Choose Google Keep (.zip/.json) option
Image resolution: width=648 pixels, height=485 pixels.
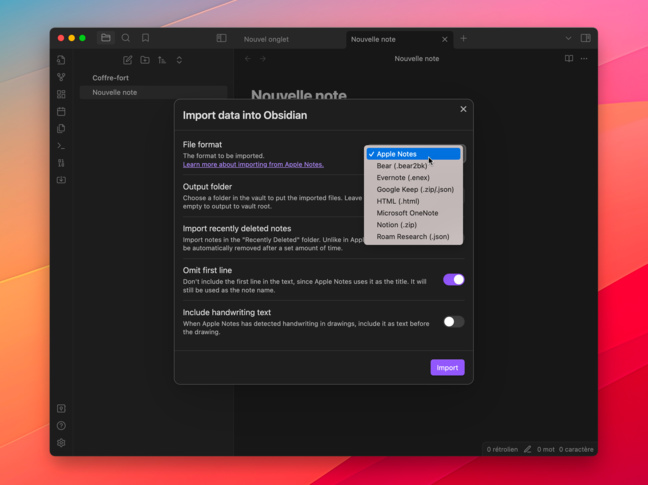click(413, 190)
